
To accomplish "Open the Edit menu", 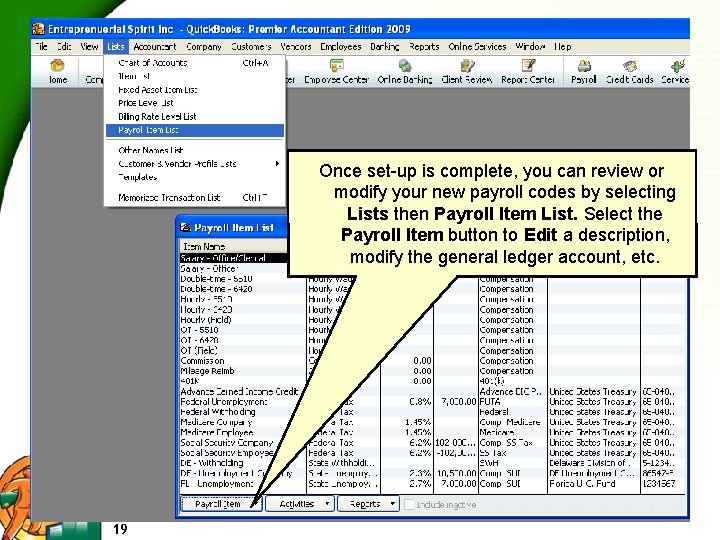I will pyautogui.click(x=64, y=46).
